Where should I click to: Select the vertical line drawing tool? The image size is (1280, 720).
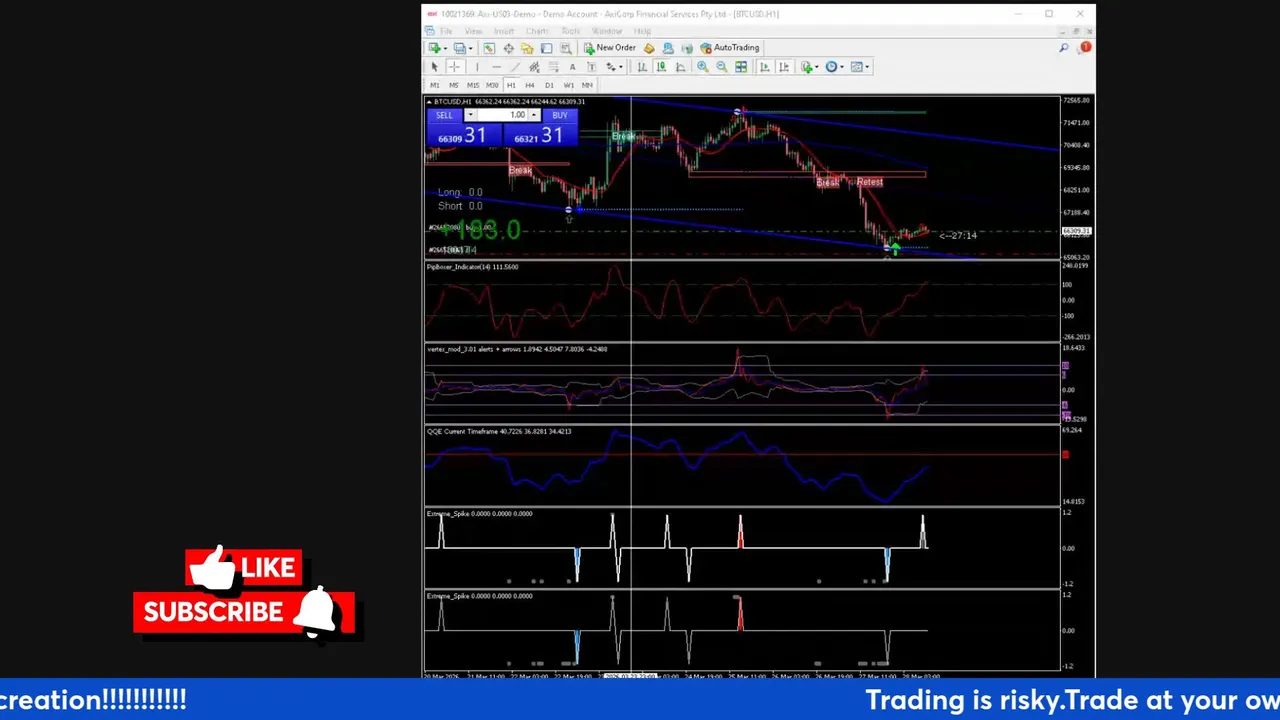(x=477, y=67)
